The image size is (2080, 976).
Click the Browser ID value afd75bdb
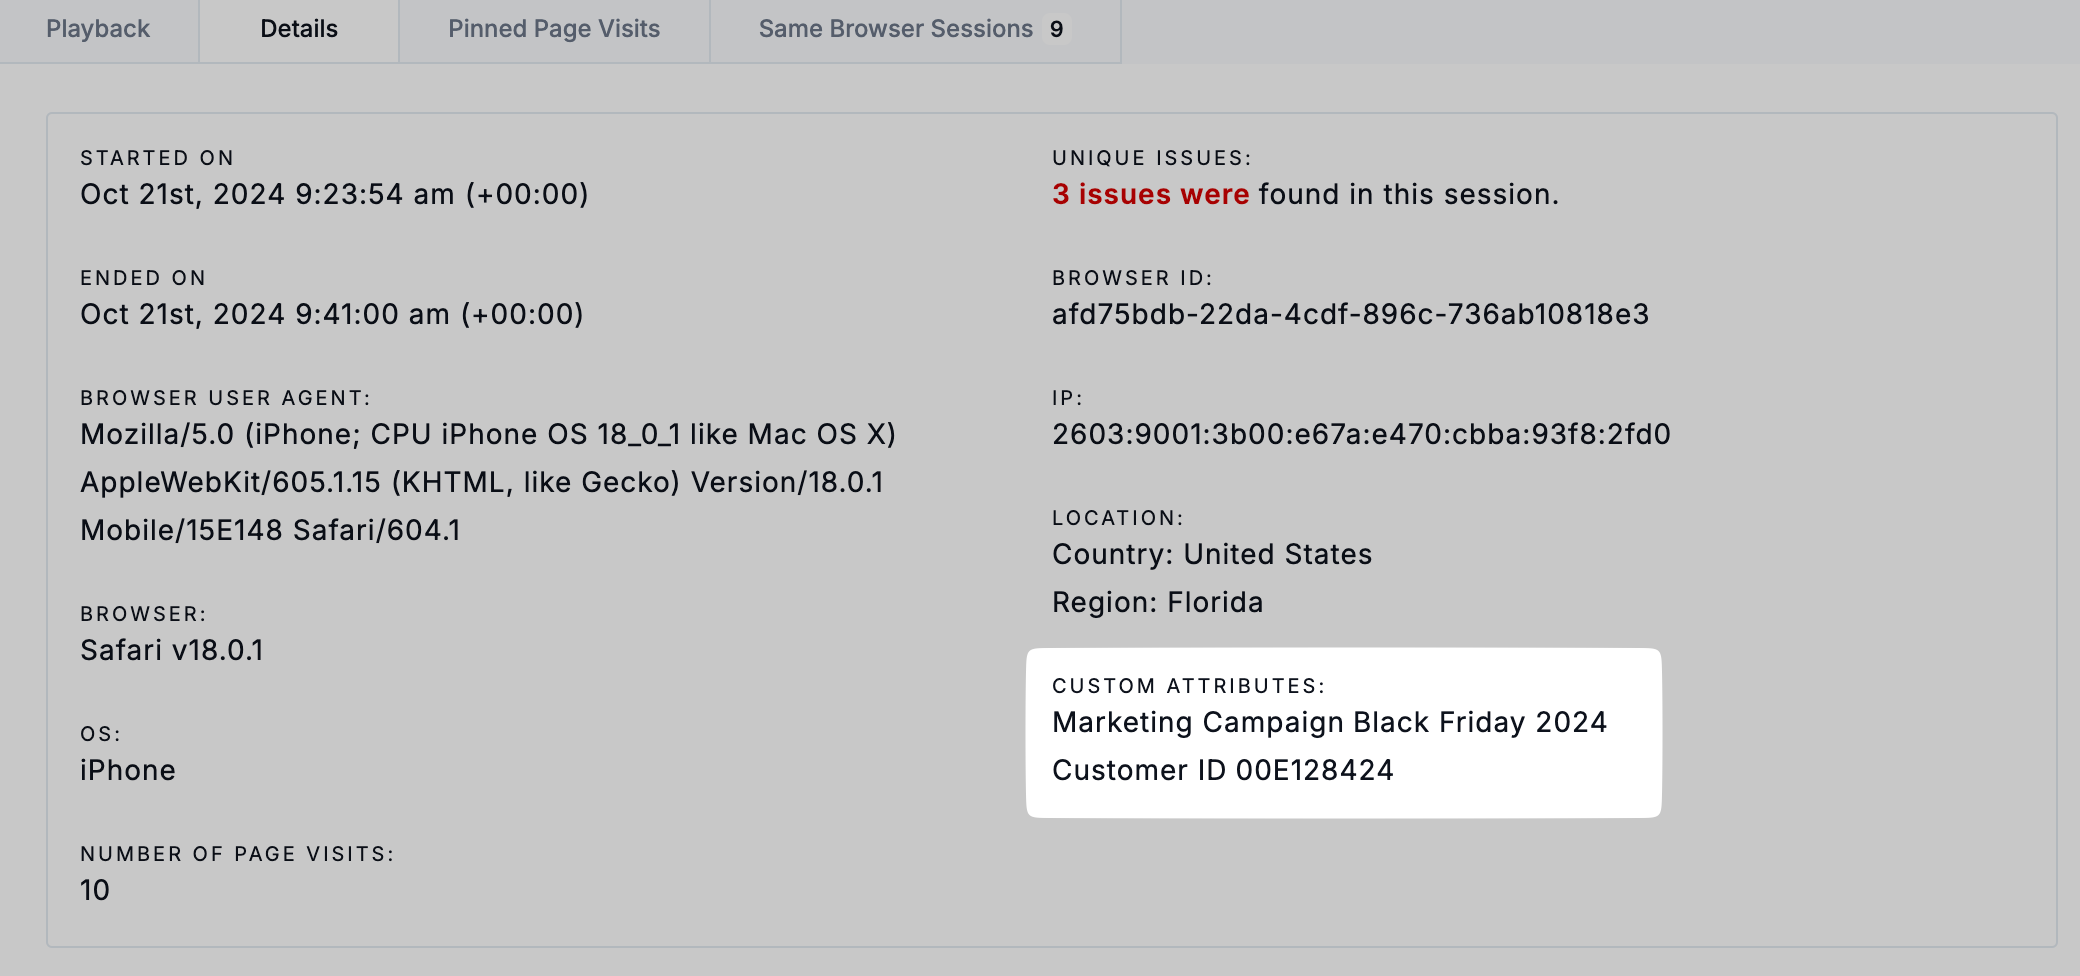coord(1350,314)
